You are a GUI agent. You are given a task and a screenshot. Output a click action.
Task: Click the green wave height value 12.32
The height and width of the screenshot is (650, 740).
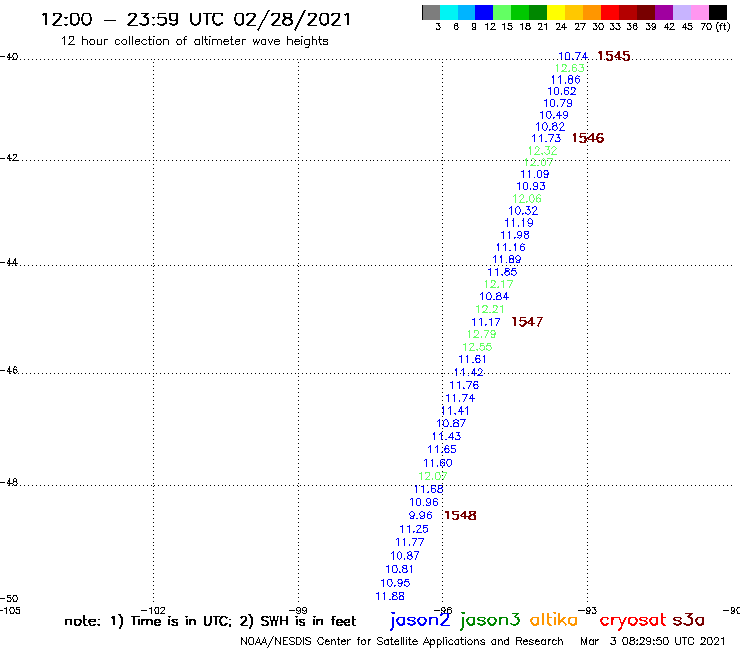click(x=542, y=151)
